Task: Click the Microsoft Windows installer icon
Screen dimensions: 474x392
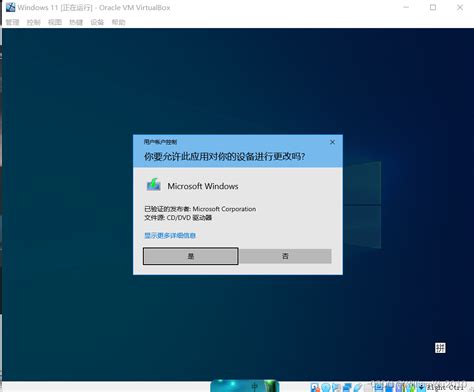Action: [153, 185]
